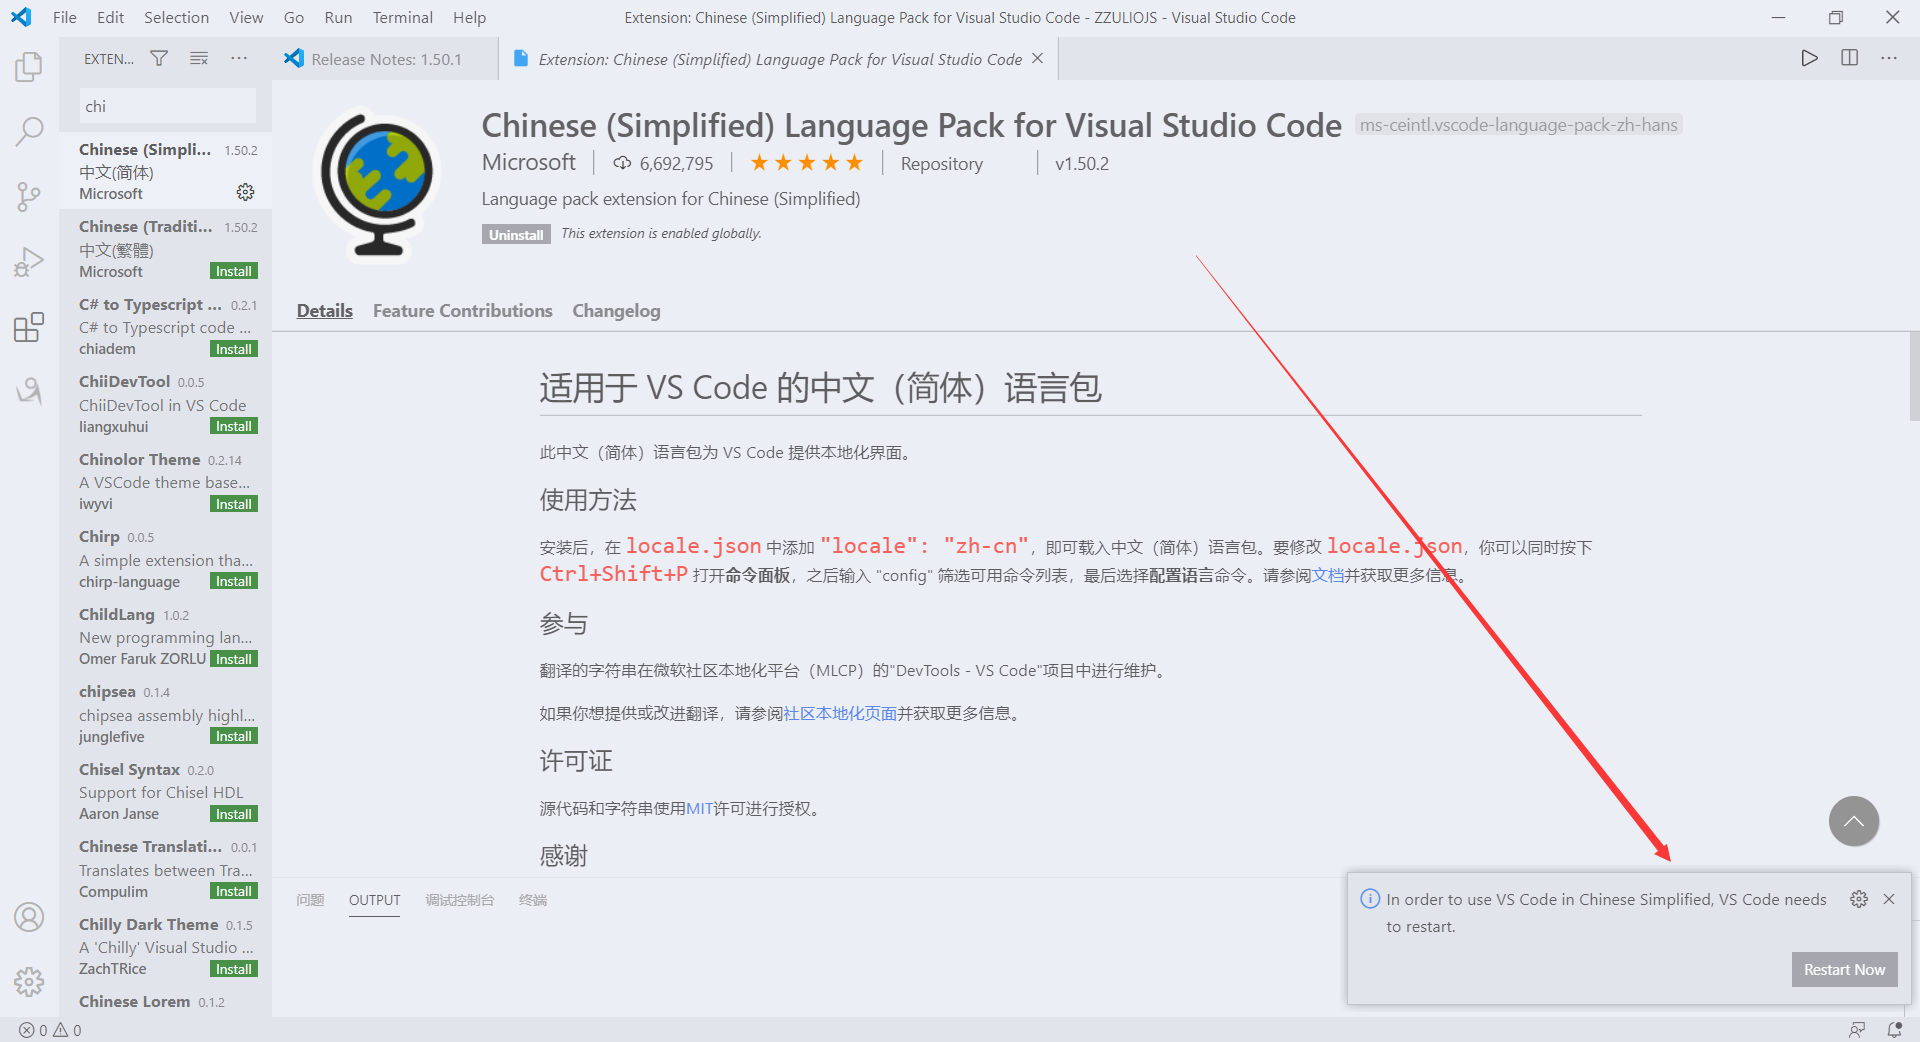Click the Uninstall button
The height and width of the screenshot is (1042, 1920).
(516, 235)
